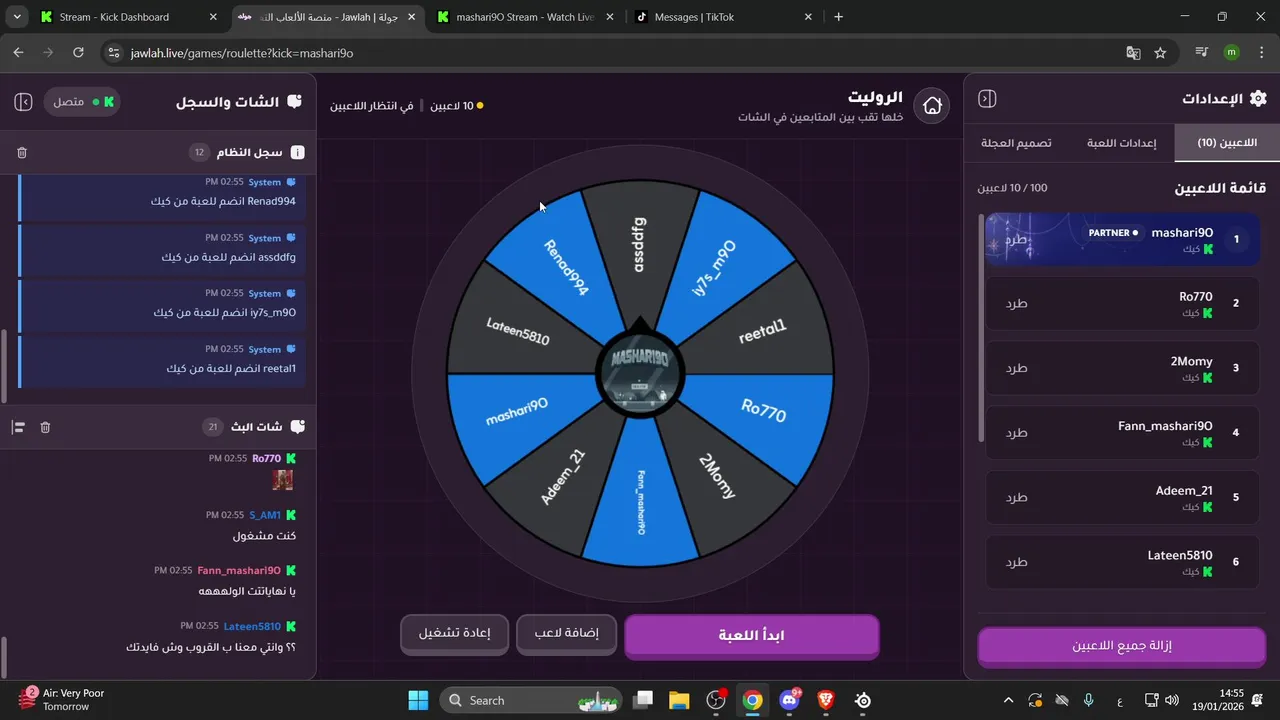Click username S_AM1 in stream chat
Screen dimensions: 1280x720
coord(265,515)
